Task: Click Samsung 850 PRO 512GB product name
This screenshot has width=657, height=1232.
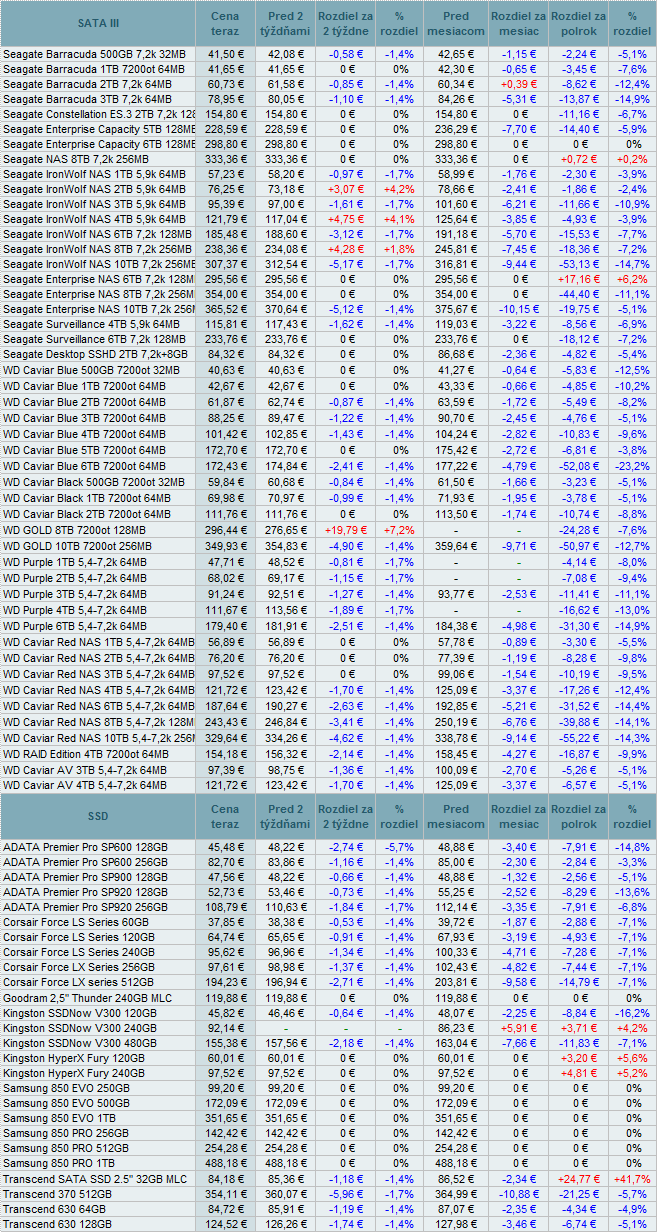Action: 68,1147
